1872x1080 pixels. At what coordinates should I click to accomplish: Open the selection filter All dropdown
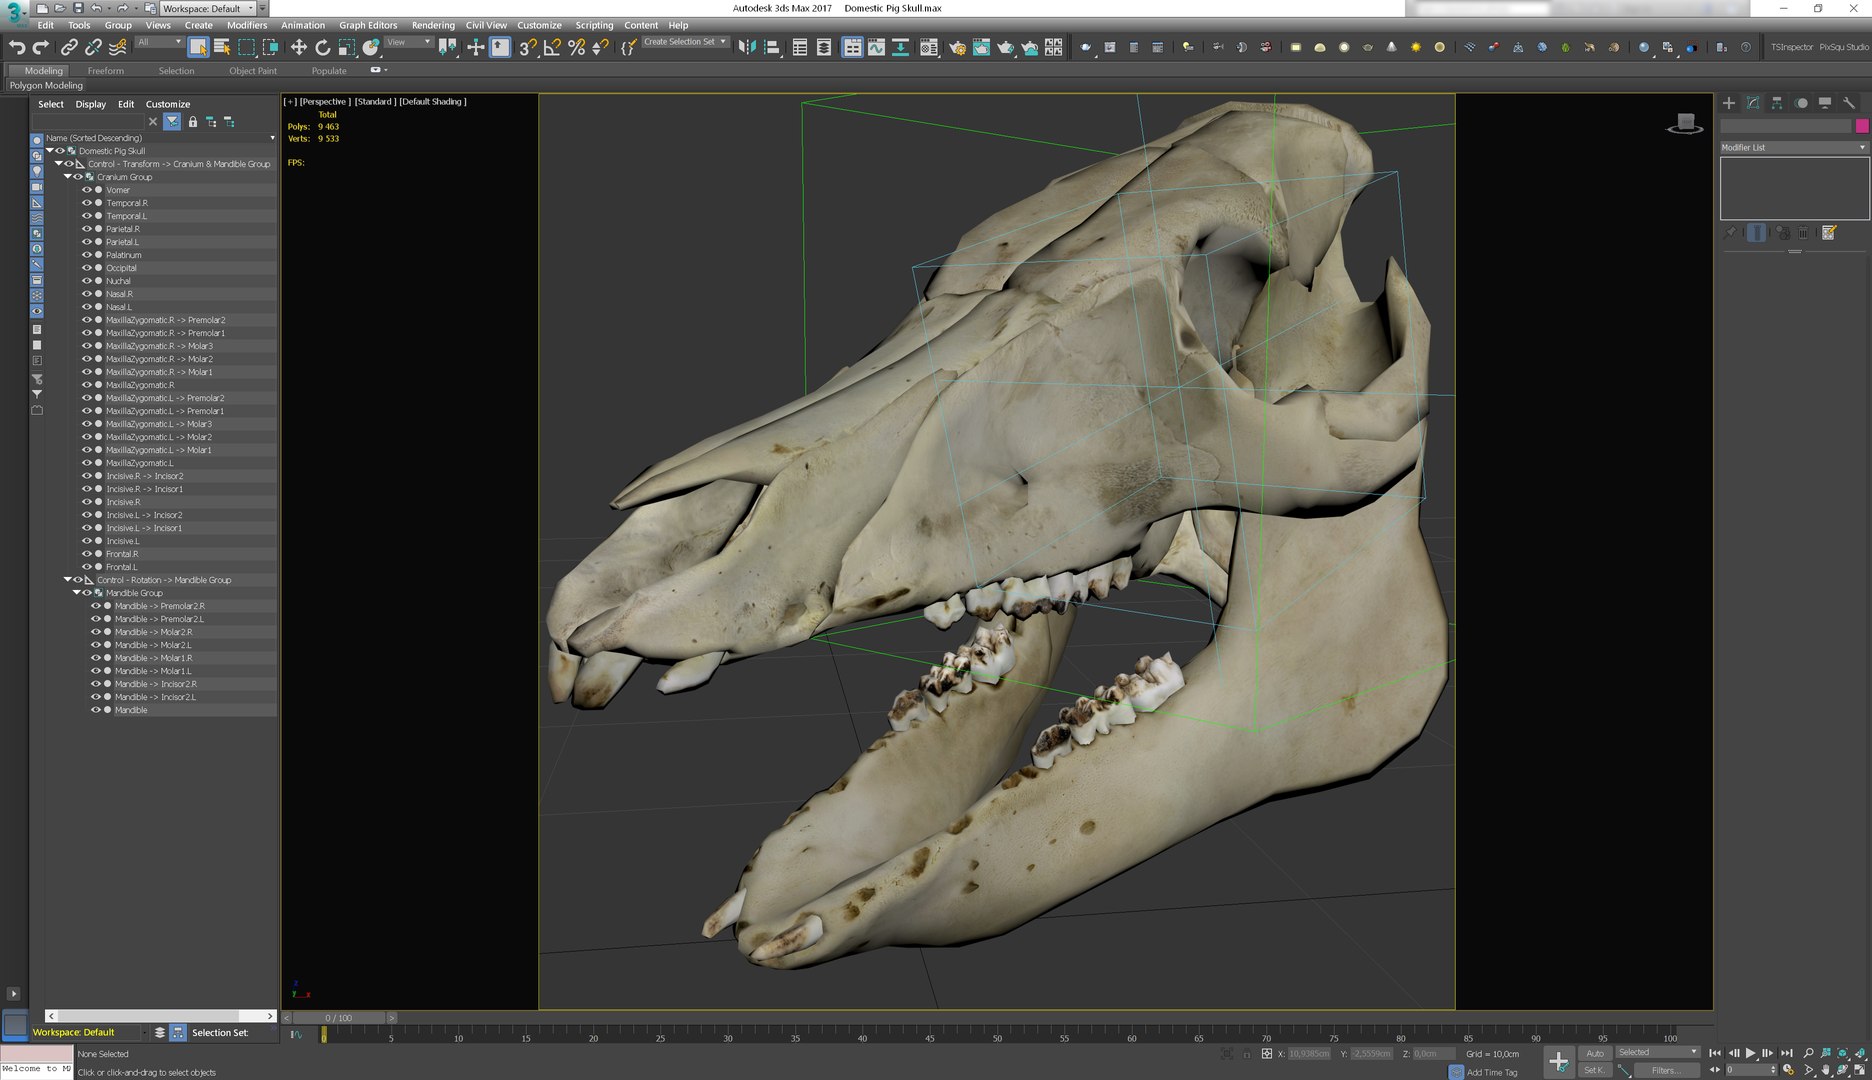(x=159, y=42)
